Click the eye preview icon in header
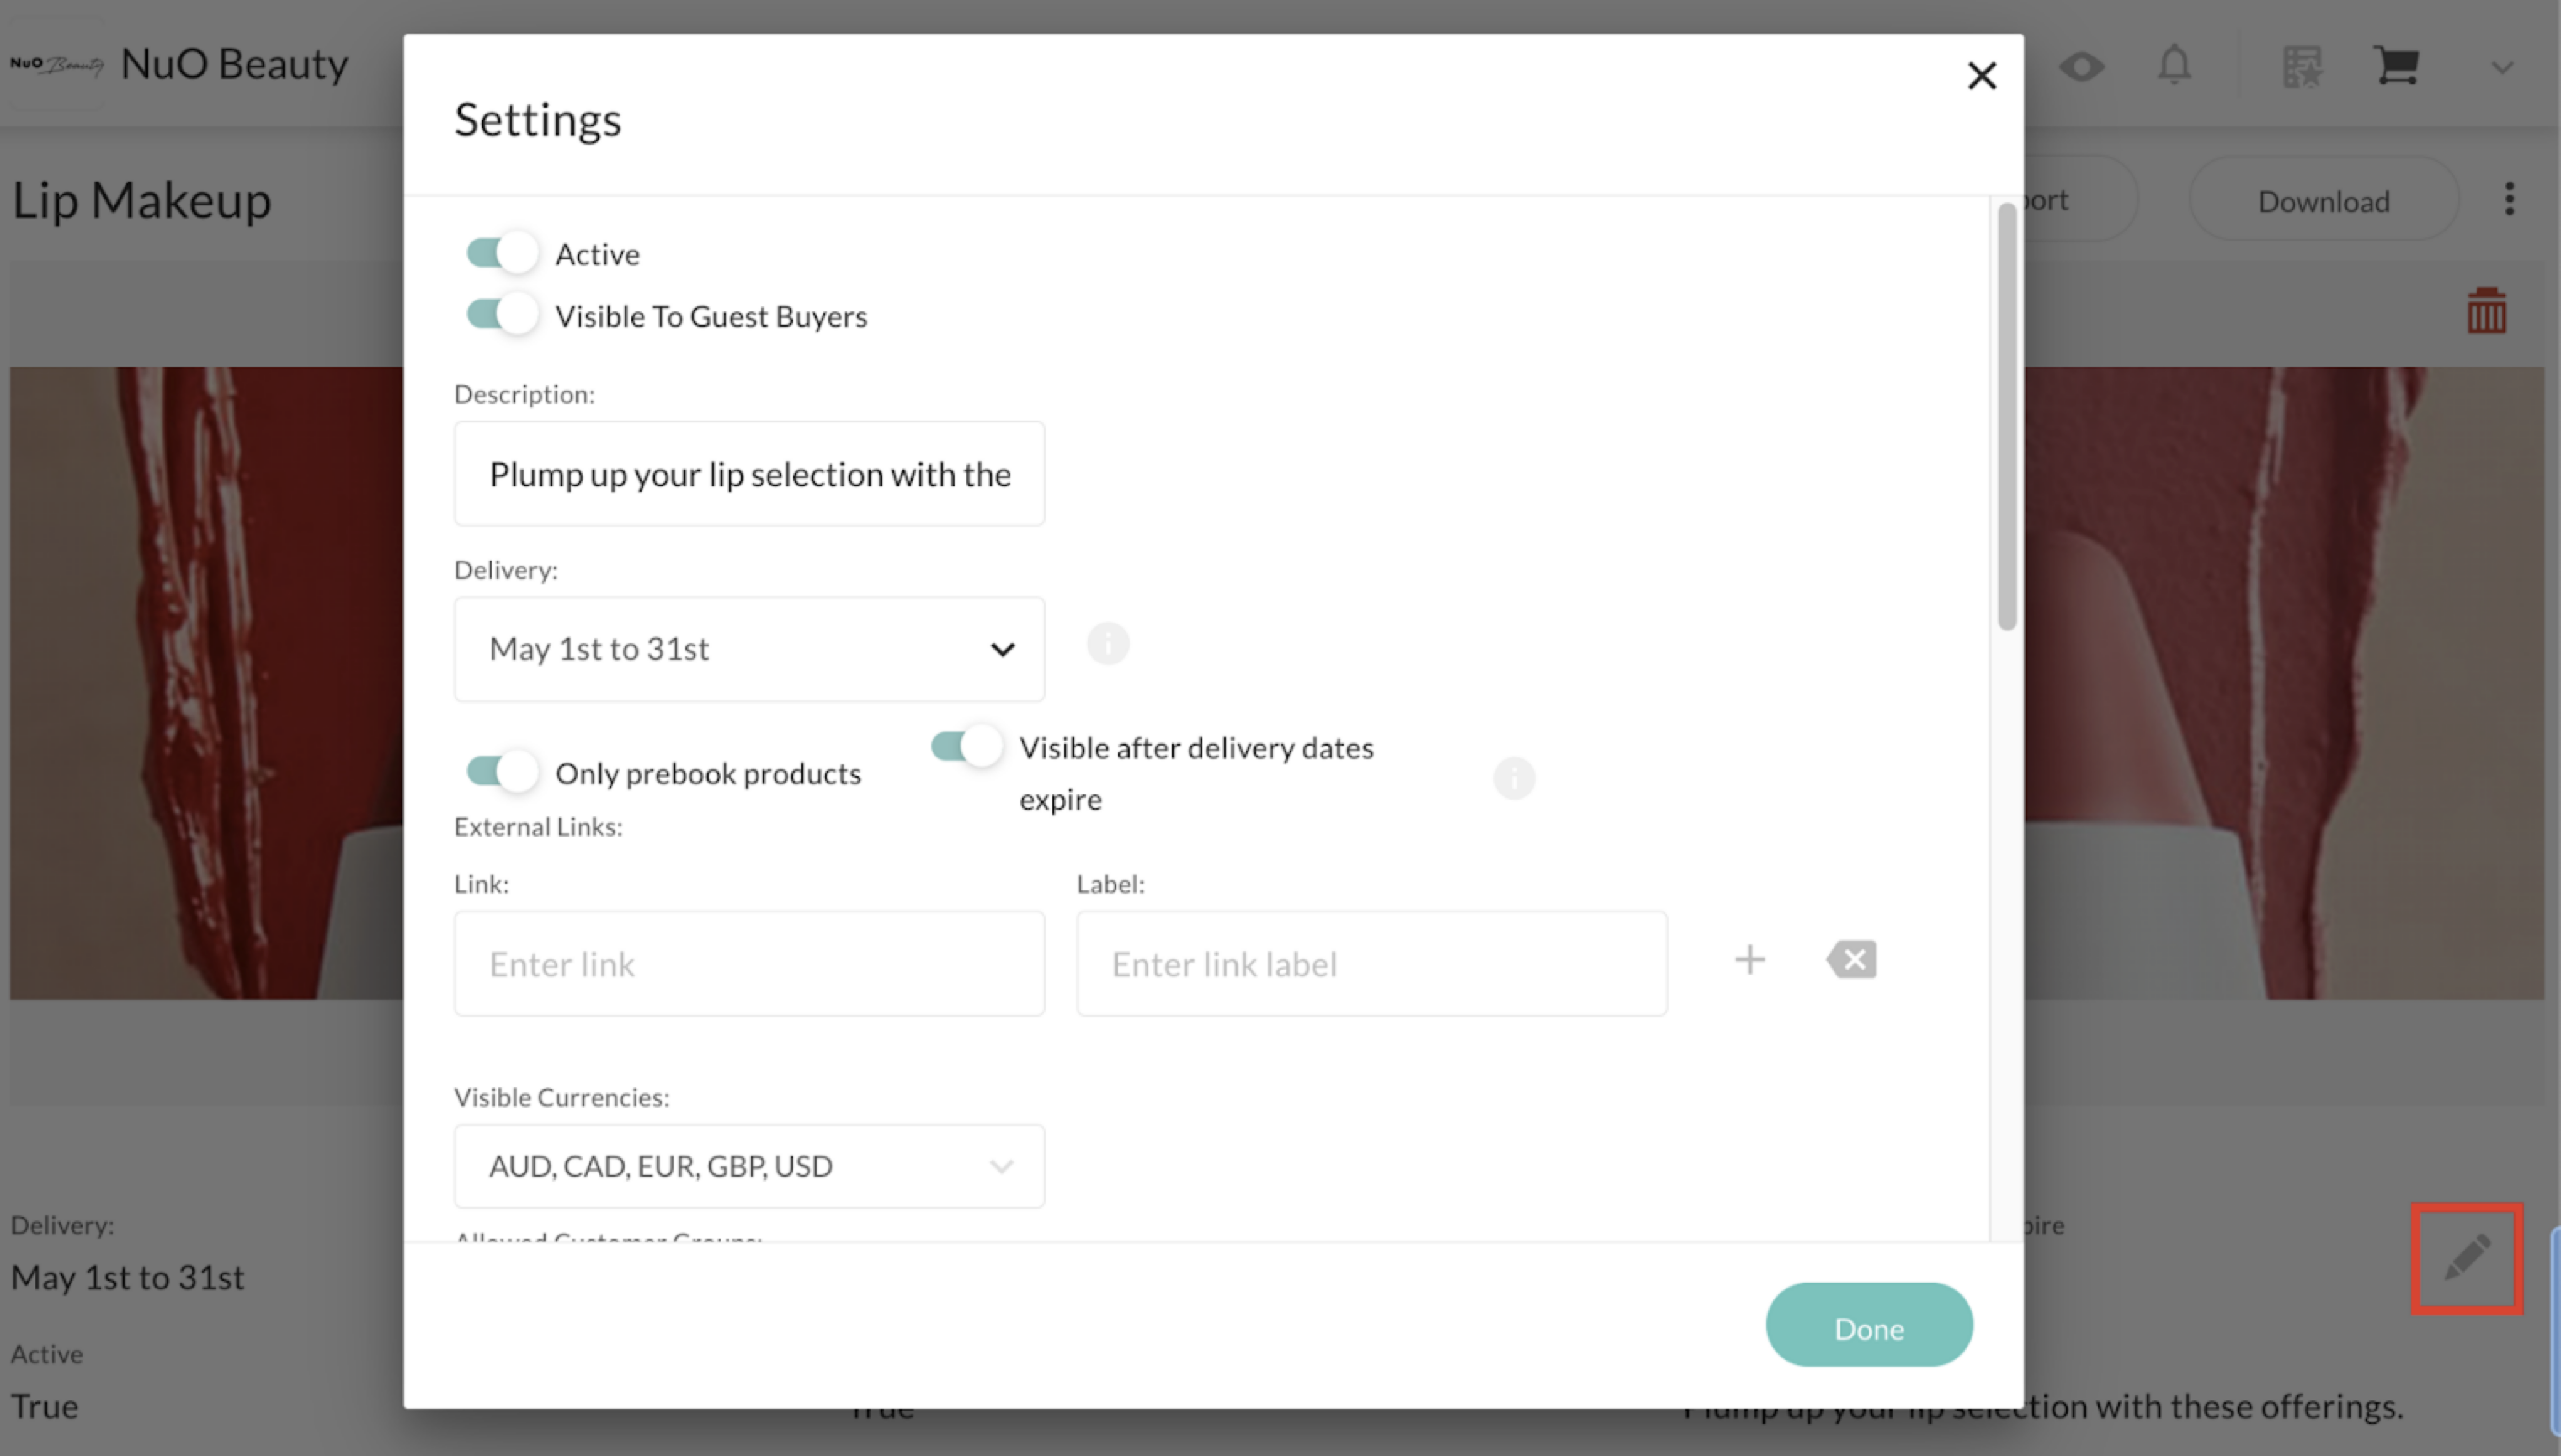Screen dimensions: 2561x1456 2081,67
